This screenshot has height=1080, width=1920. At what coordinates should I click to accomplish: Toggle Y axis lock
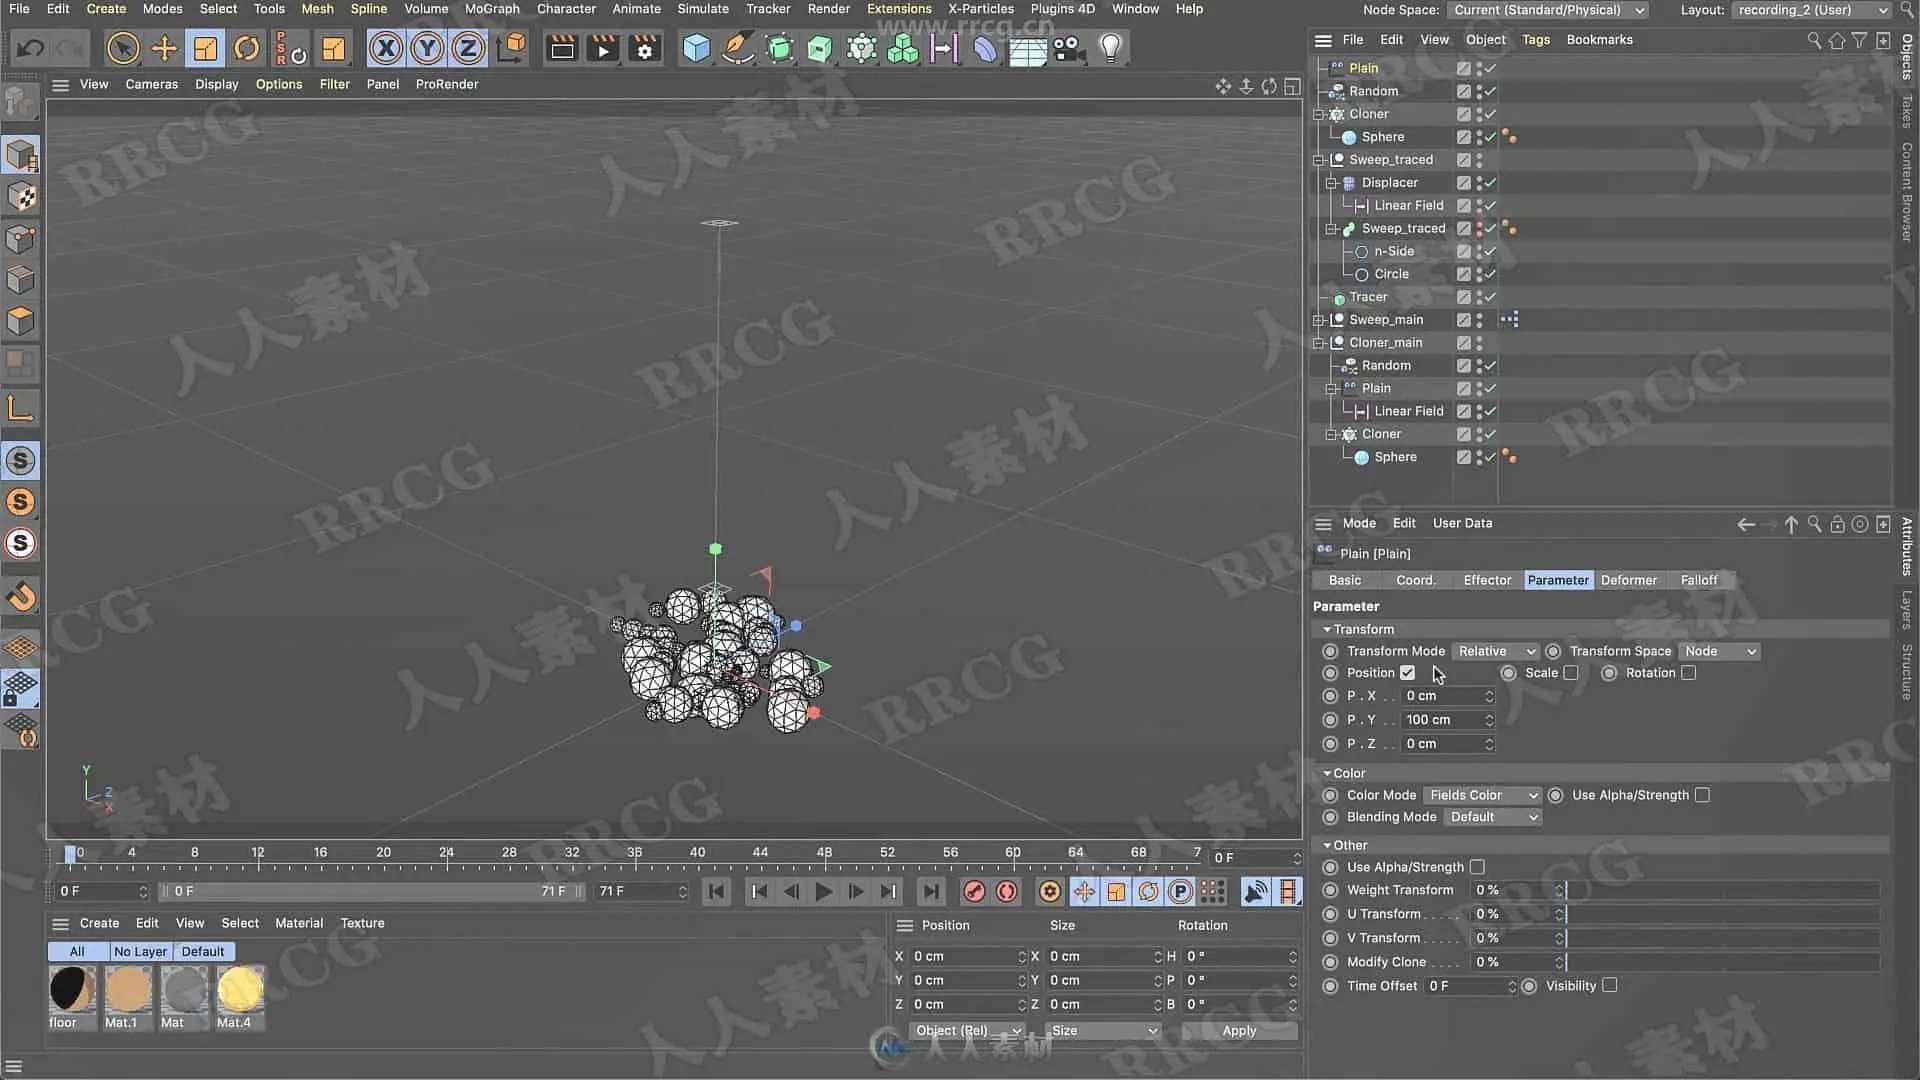coord(427,48)
